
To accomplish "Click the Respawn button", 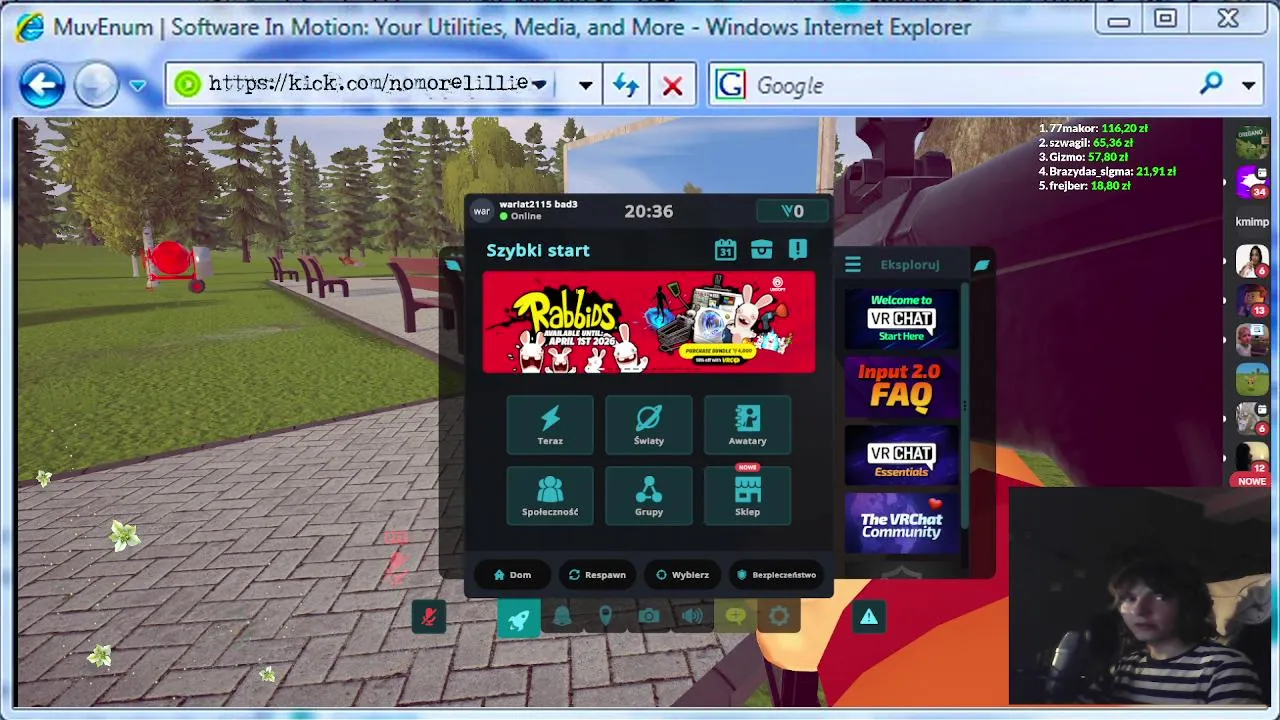I will tap(597, 575).
